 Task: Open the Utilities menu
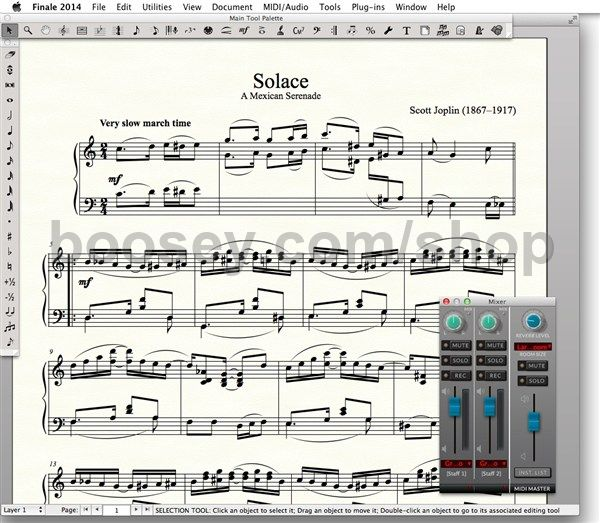pyautogui.click(x=157, y=7)
